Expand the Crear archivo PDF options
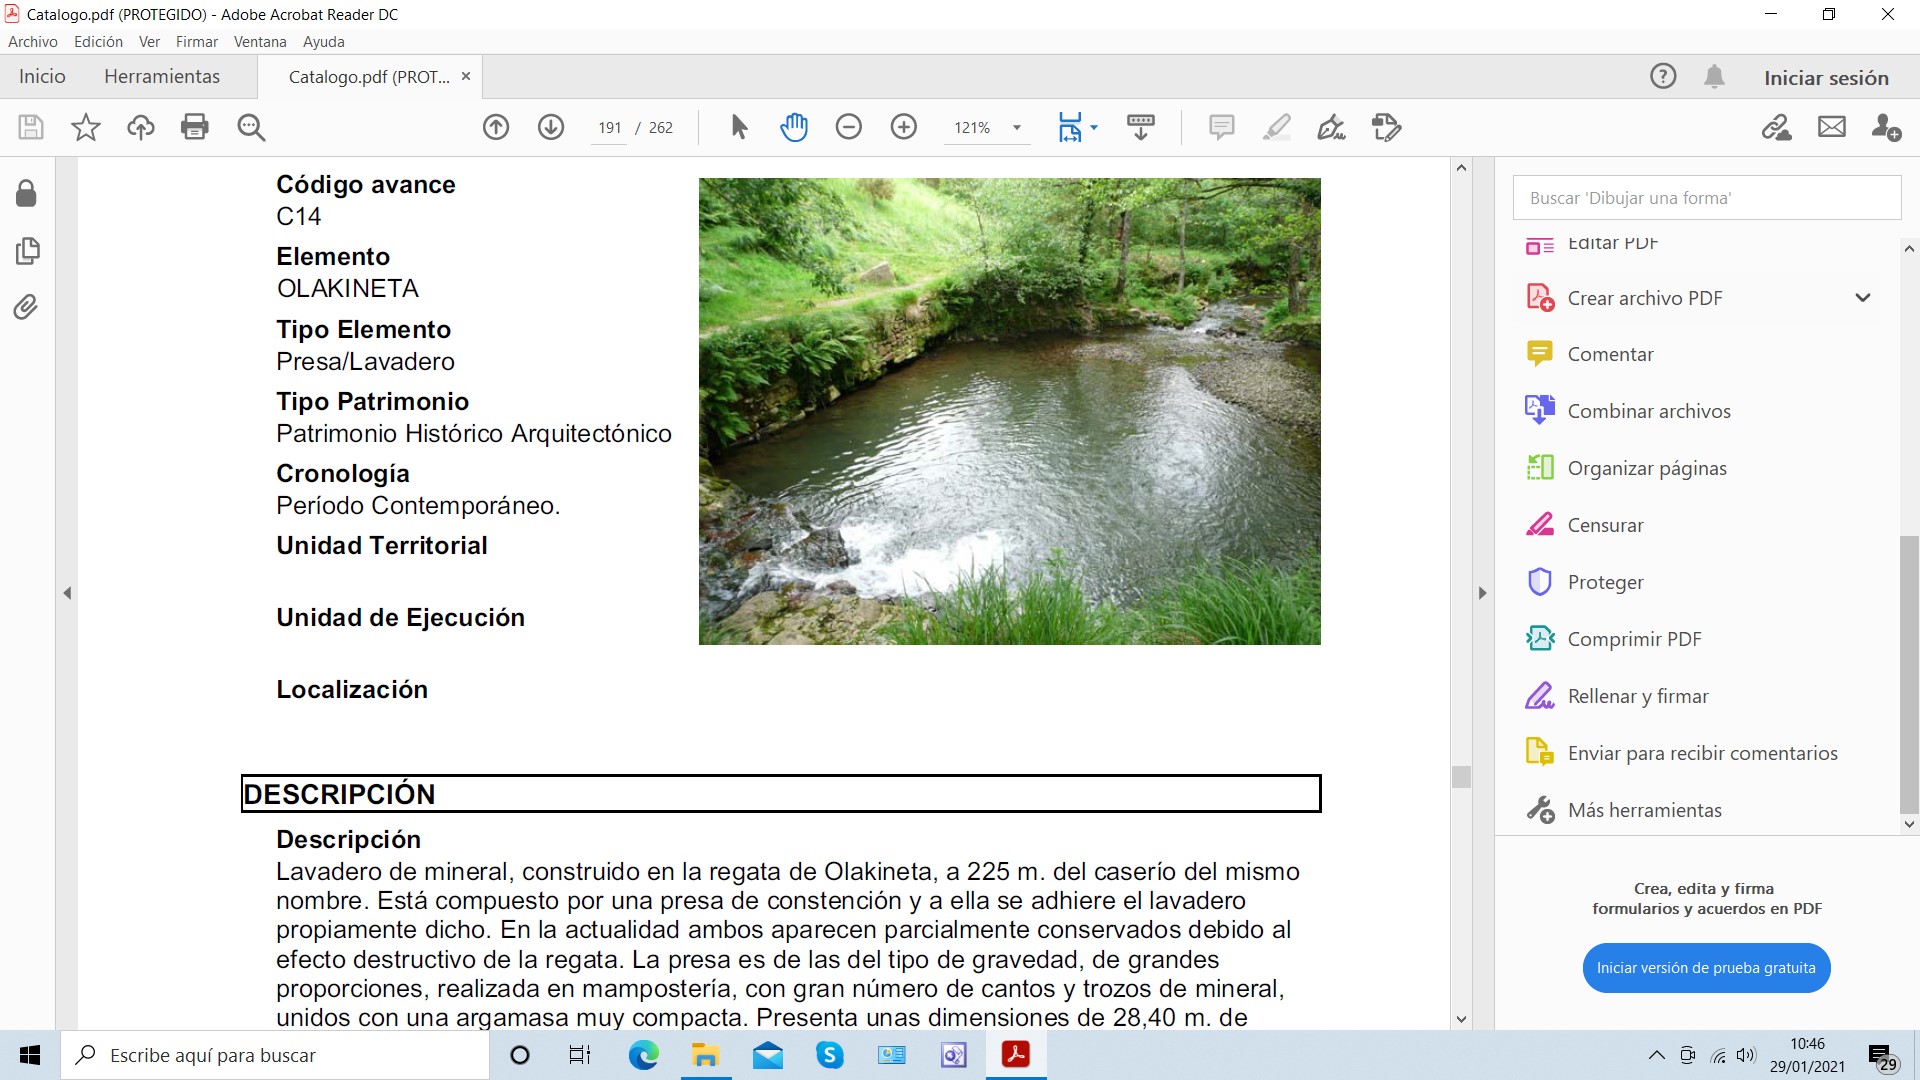 [1863, 298]
